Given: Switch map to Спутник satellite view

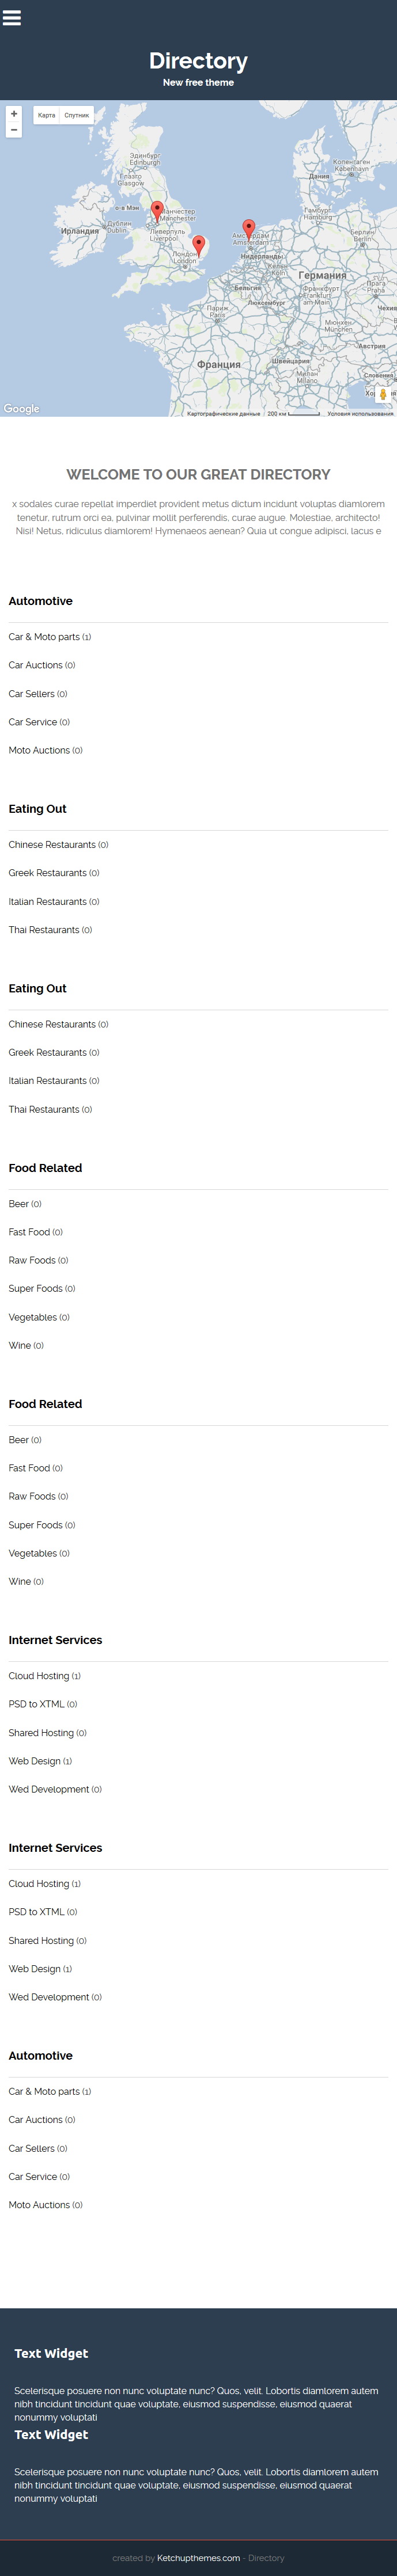Looking at the screenshot, I should tap(77, 115).
